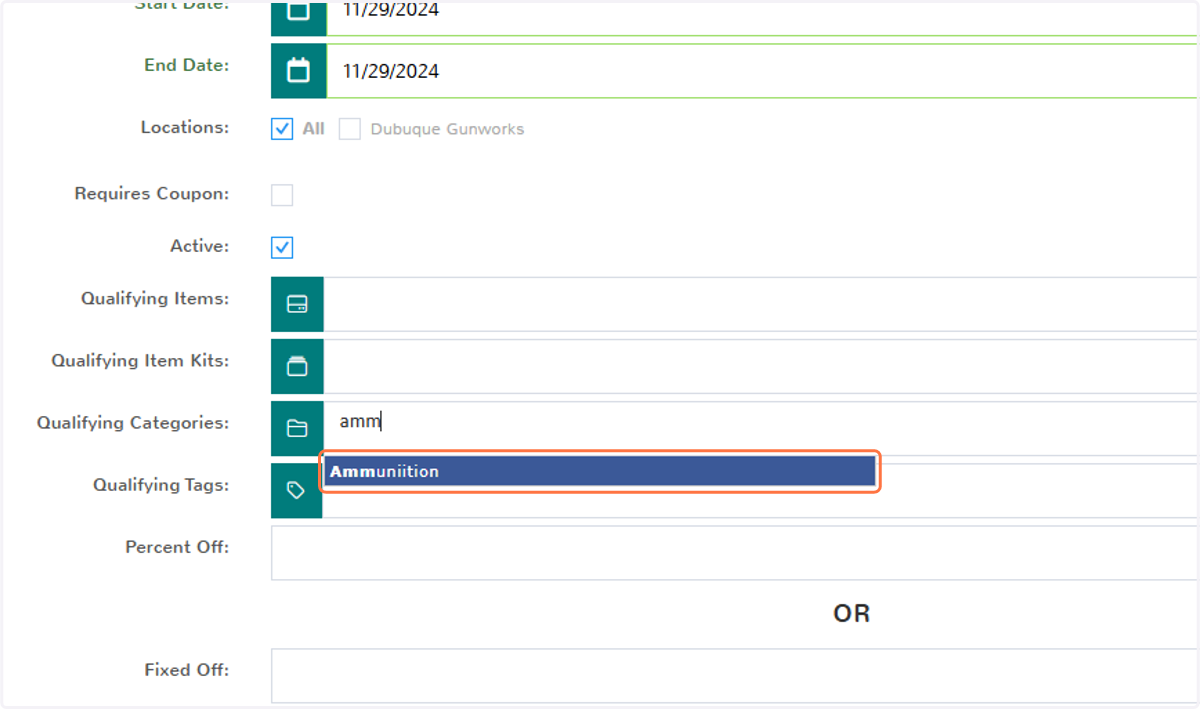Viewport: 1200px width, 709px height.
Task: Focus the Fixed Off input field
Action: pyautogui.click(x=734, y=676)
